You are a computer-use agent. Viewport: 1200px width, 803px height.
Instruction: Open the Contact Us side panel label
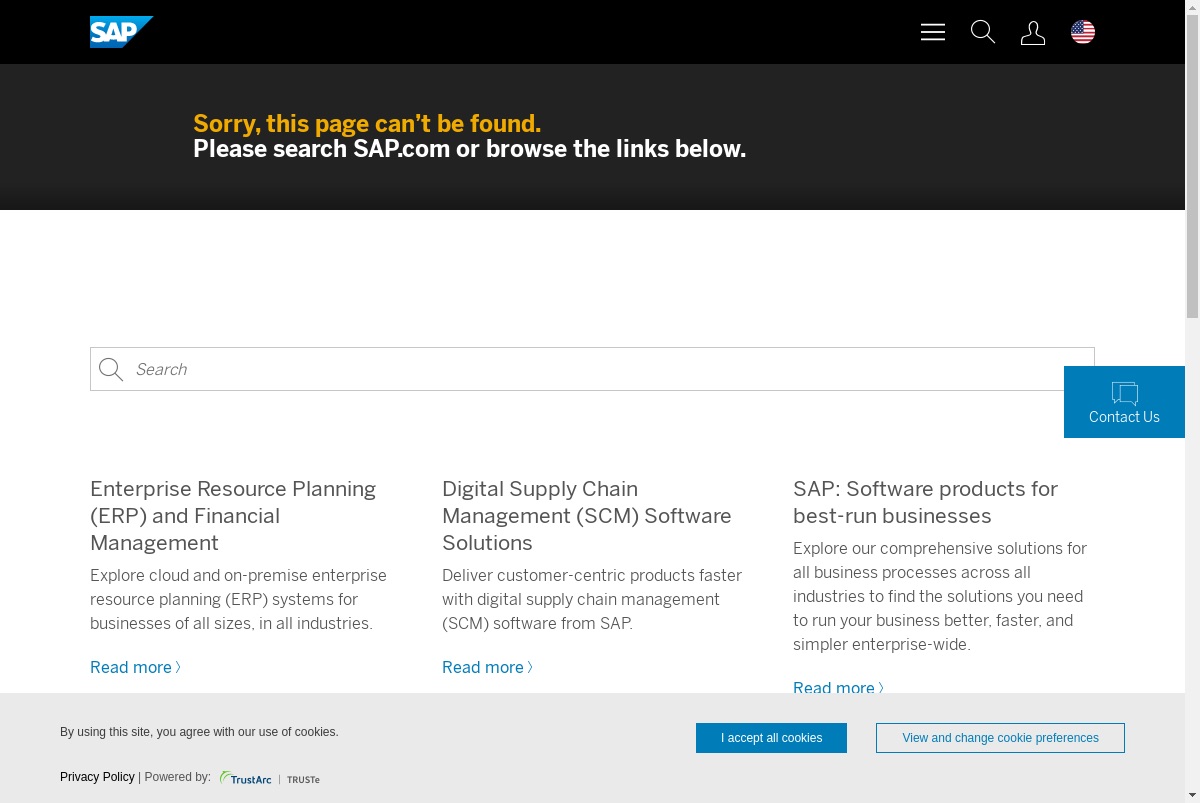pos(1124,417)
